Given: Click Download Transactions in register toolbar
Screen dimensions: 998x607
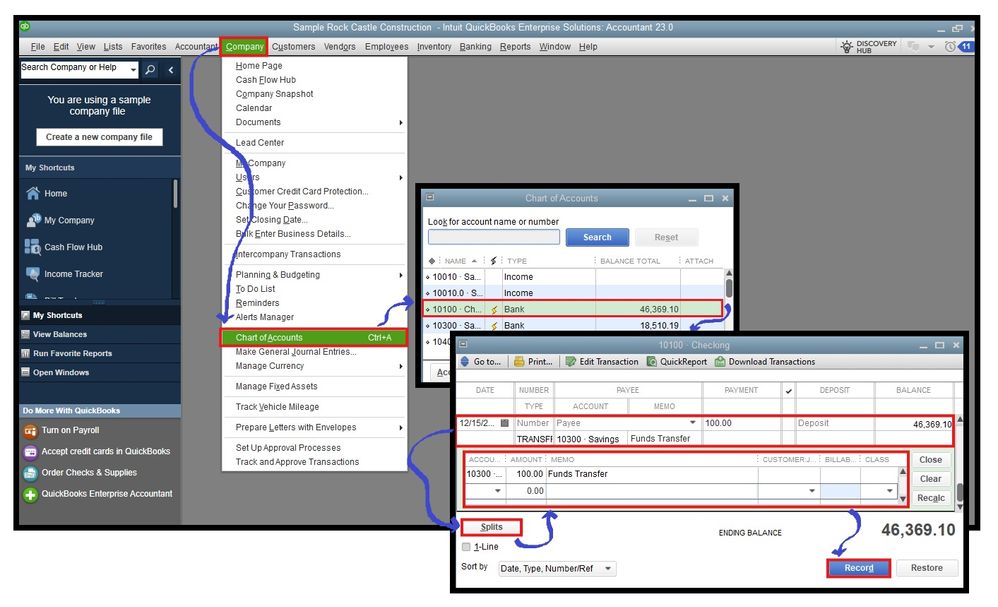Looking at the screenshot, I should pos(764,361).
